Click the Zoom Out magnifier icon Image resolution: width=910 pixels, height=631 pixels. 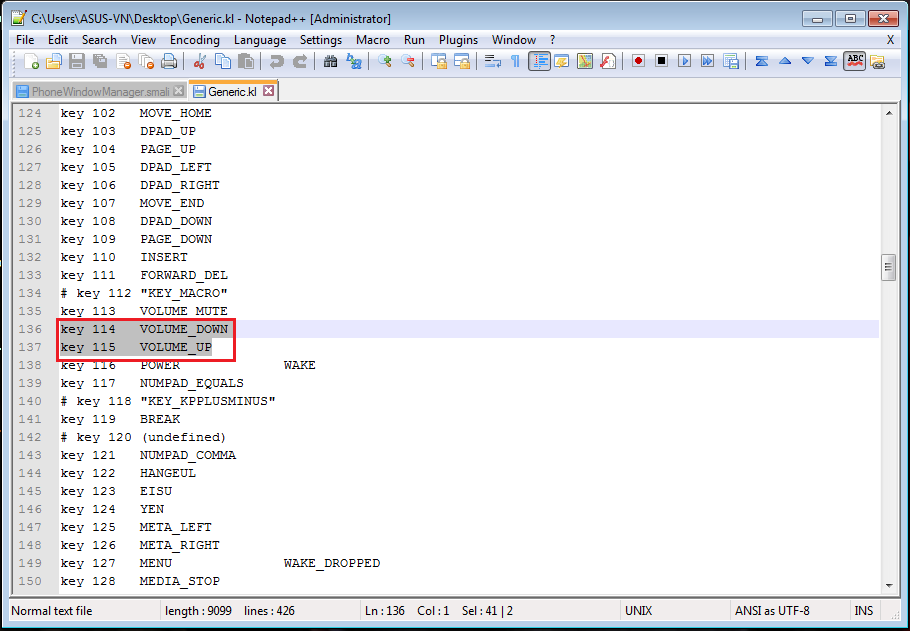pyautogui.click(x=407, y=61)
